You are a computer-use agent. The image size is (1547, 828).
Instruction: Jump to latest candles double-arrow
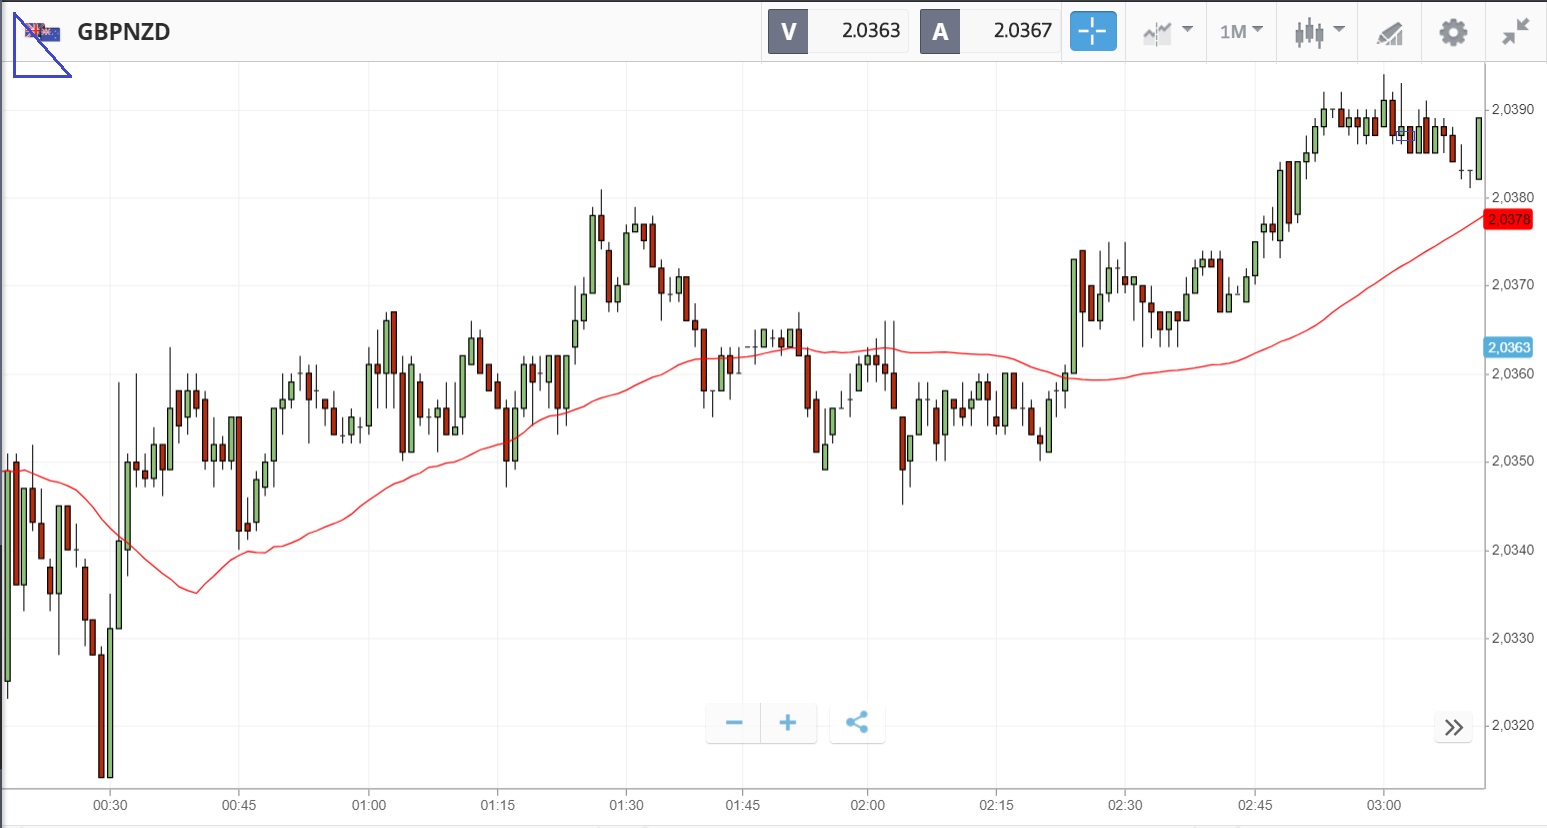click(1454, 727)
